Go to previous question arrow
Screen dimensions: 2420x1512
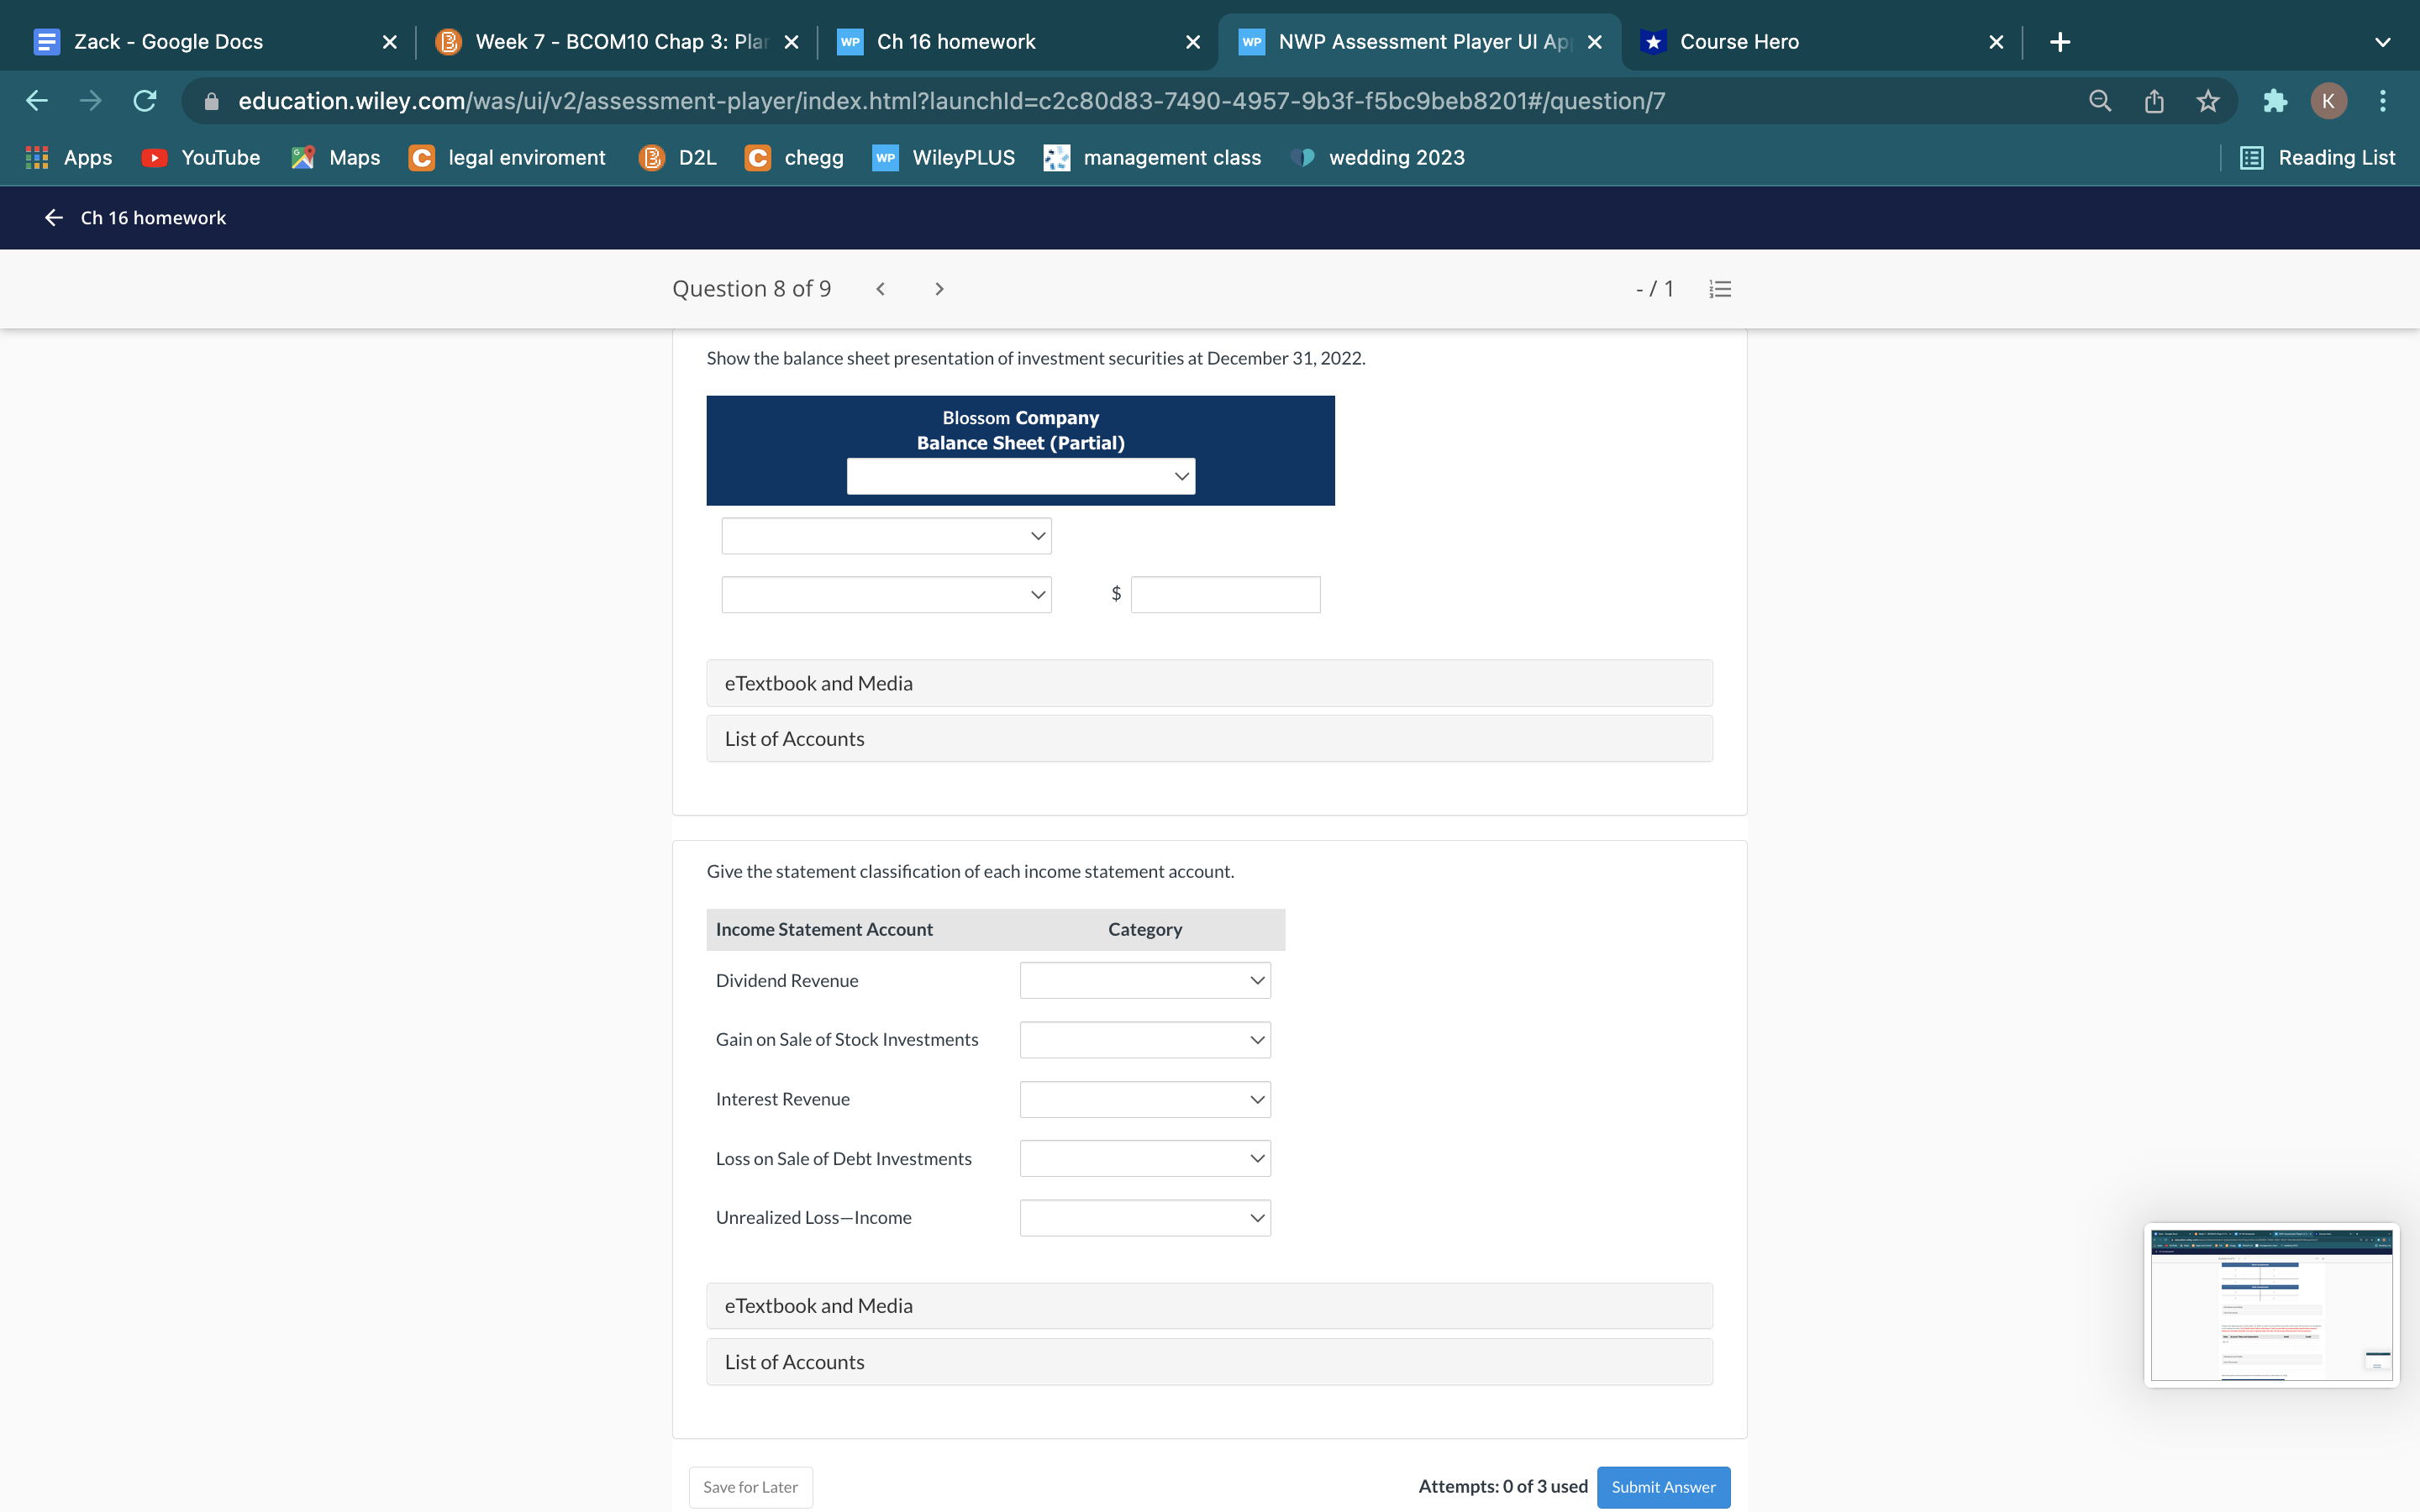pyautogui.click(x=880, y=289)
